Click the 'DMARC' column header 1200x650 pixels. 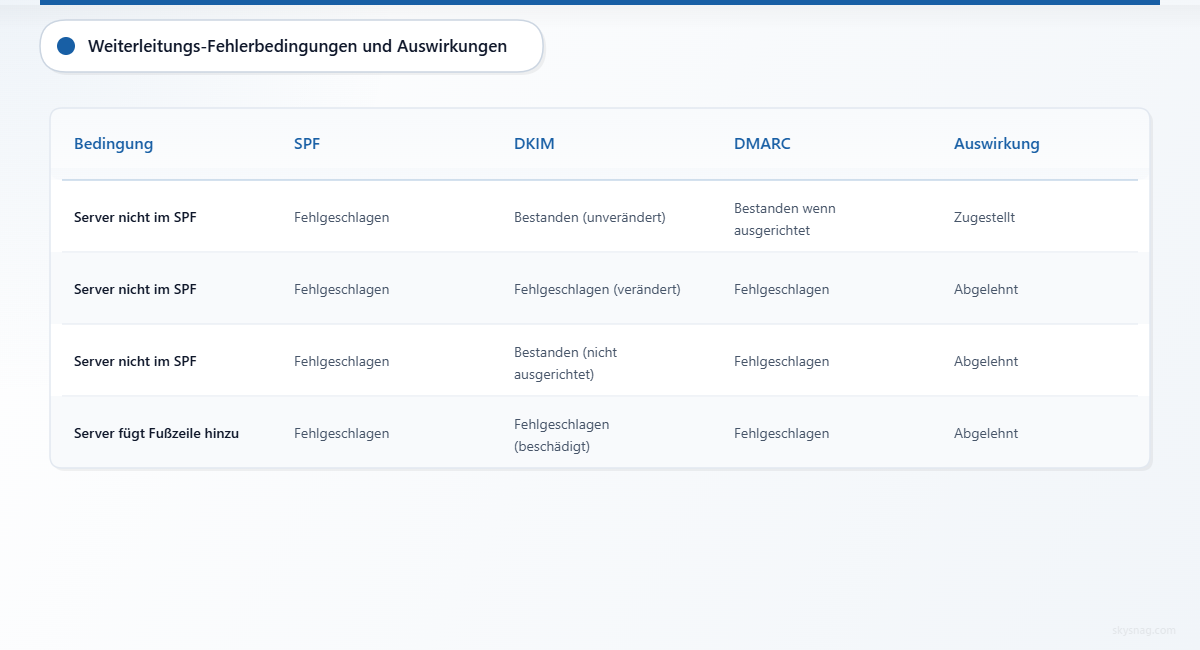coord(762,144)
